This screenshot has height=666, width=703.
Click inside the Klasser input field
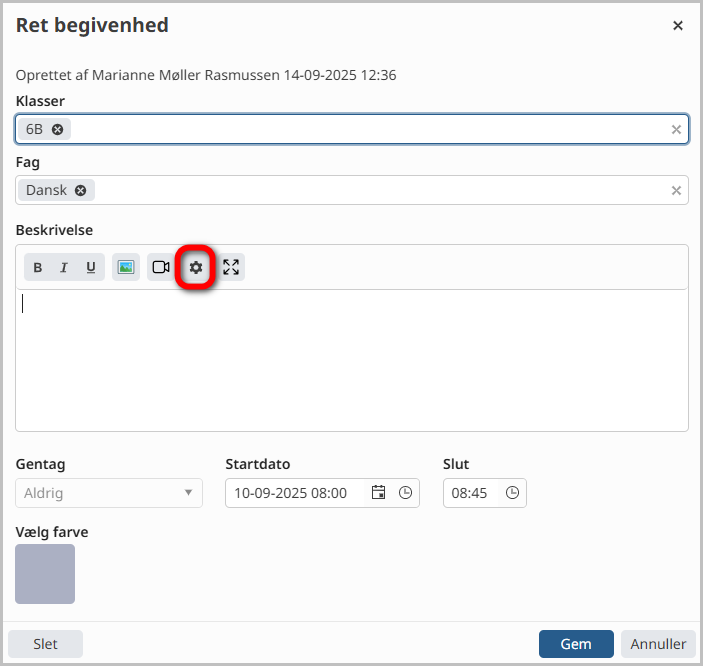click(x=352, y=129)
